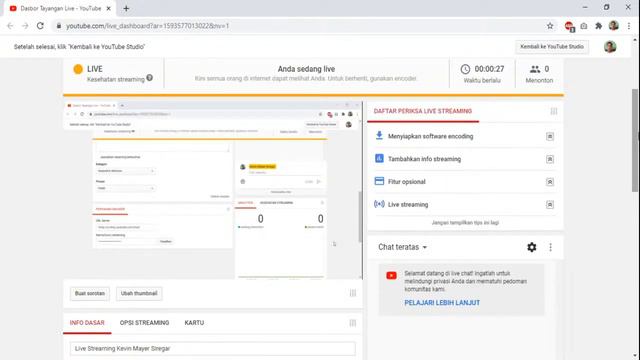Click the site lock icon in address bar

click(x=59, y=26)
